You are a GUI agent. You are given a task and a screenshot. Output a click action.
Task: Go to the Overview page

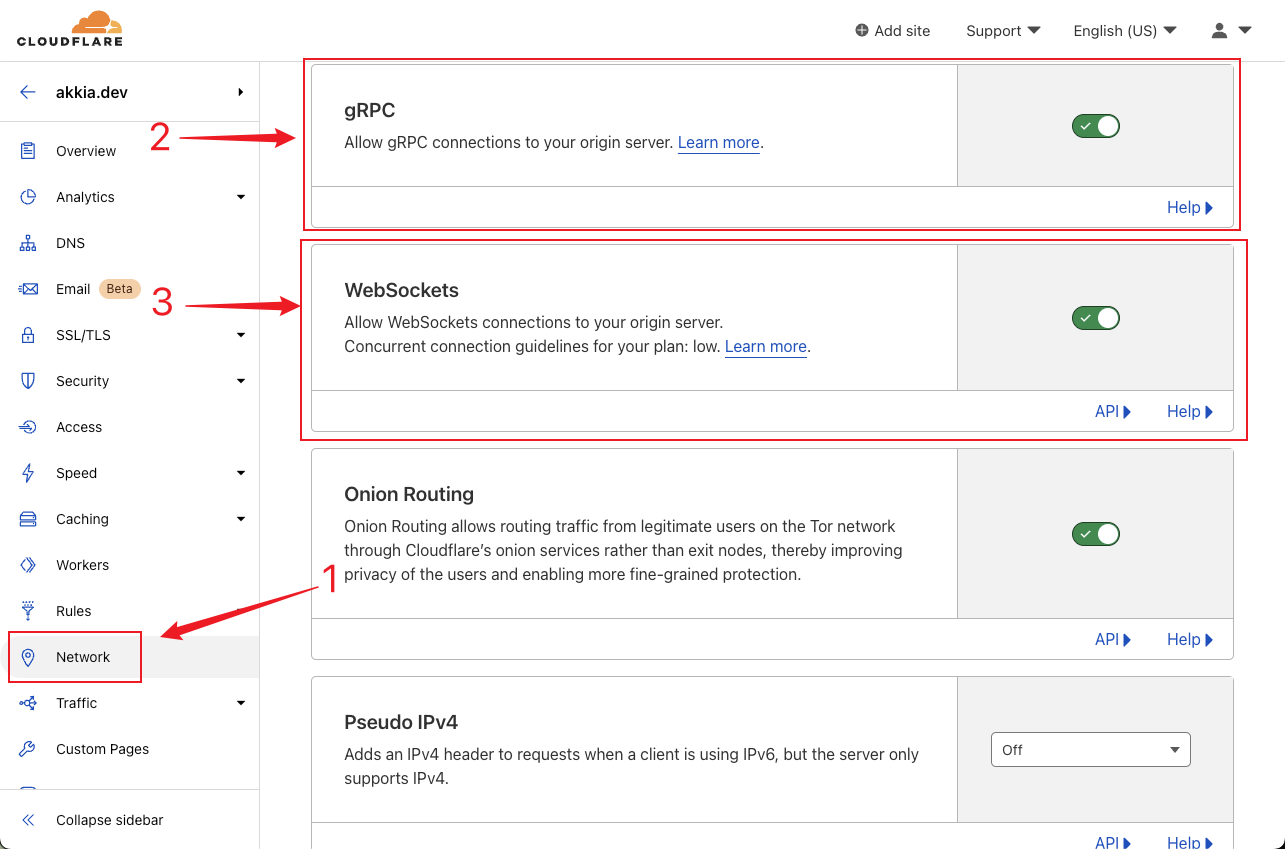pyautogui.click(x=86, y=151)
